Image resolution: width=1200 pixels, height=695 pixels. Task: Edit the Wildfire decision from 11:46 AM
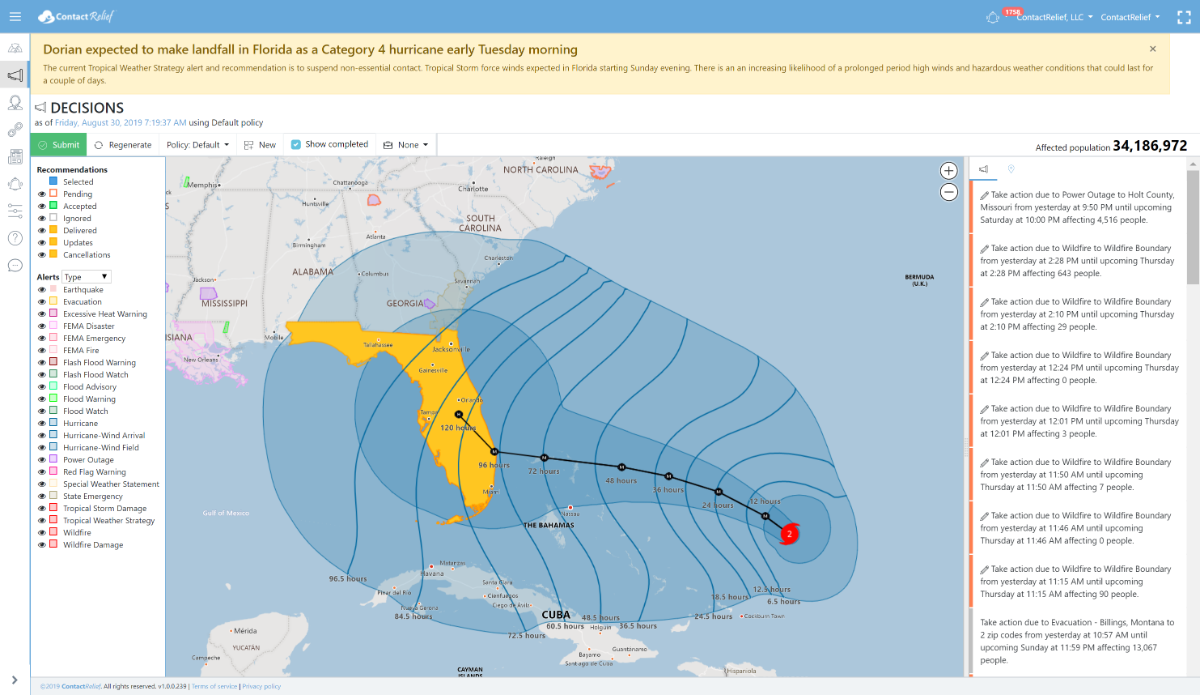click(984, 516)
